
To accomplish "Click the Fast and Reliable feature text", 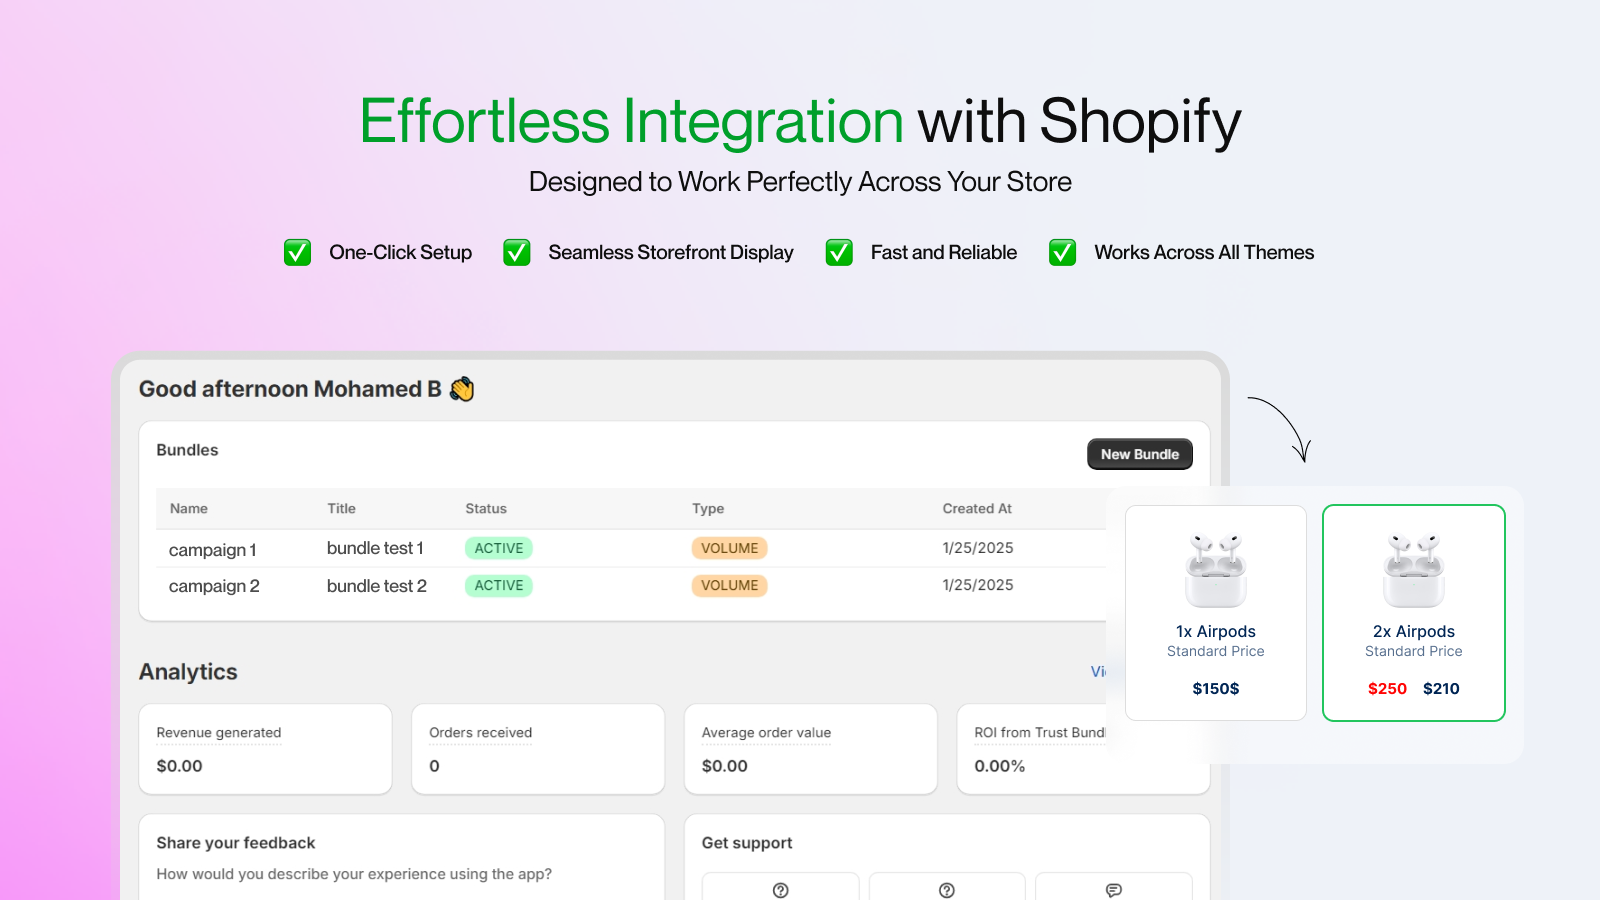I will coord(944,253).
